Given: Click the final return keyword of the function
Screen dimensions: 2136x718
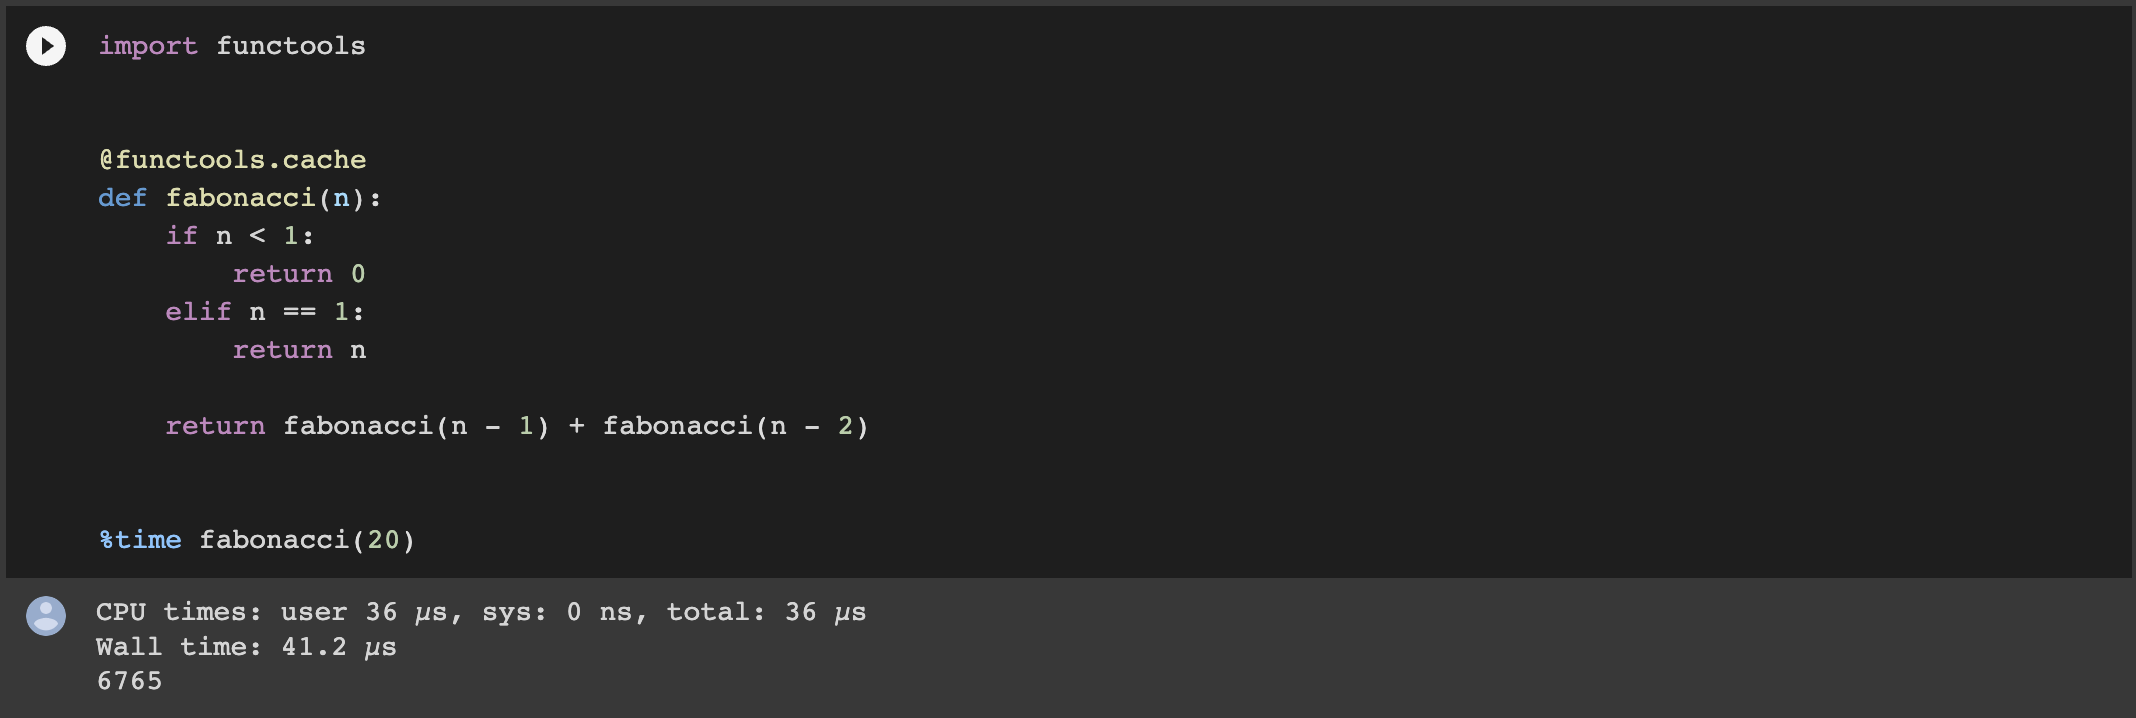Looking at the screenshot, I should 215,426.
